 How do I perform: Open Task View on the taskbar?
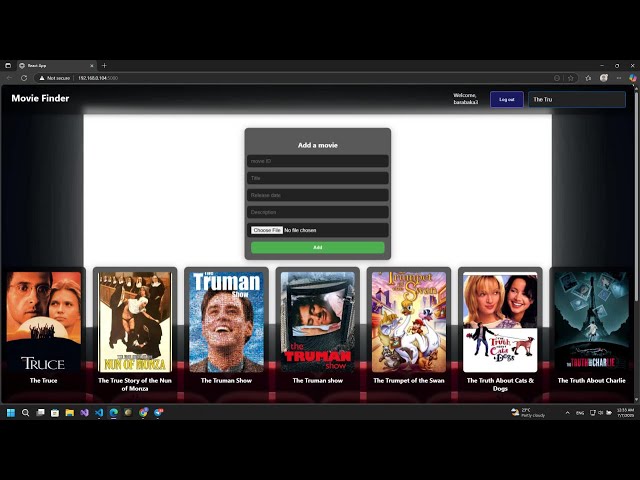pyautogui.click(x=40, y=413)
